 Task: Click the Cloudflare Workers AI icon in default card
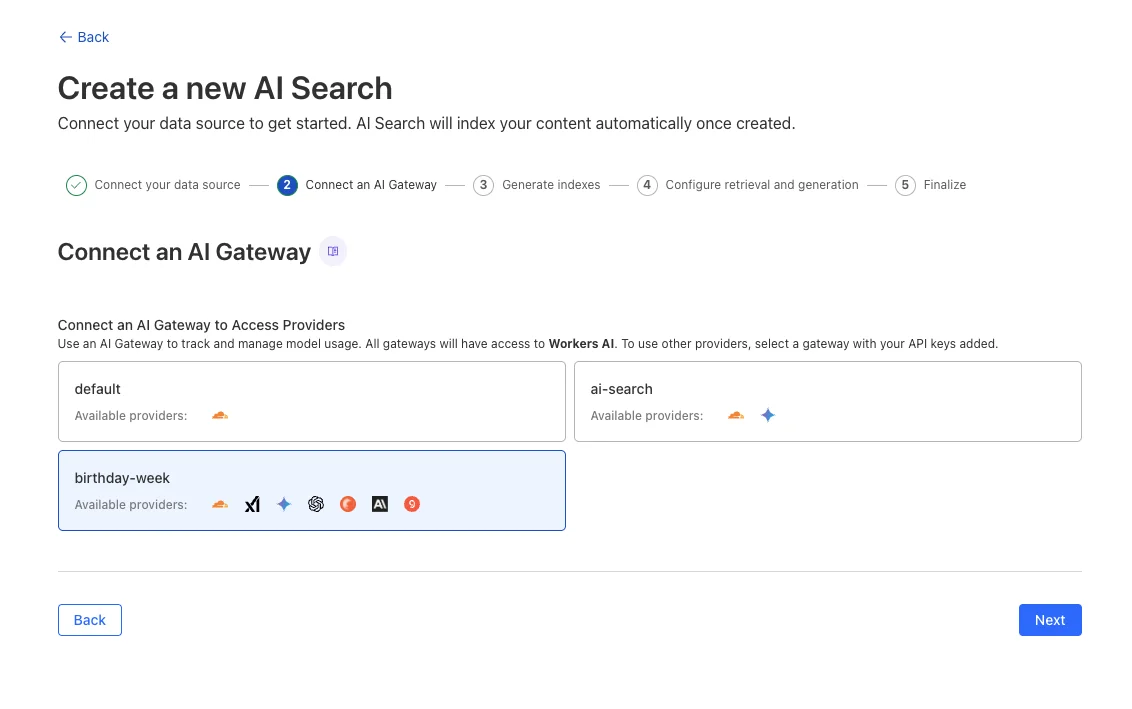(220, 415)
